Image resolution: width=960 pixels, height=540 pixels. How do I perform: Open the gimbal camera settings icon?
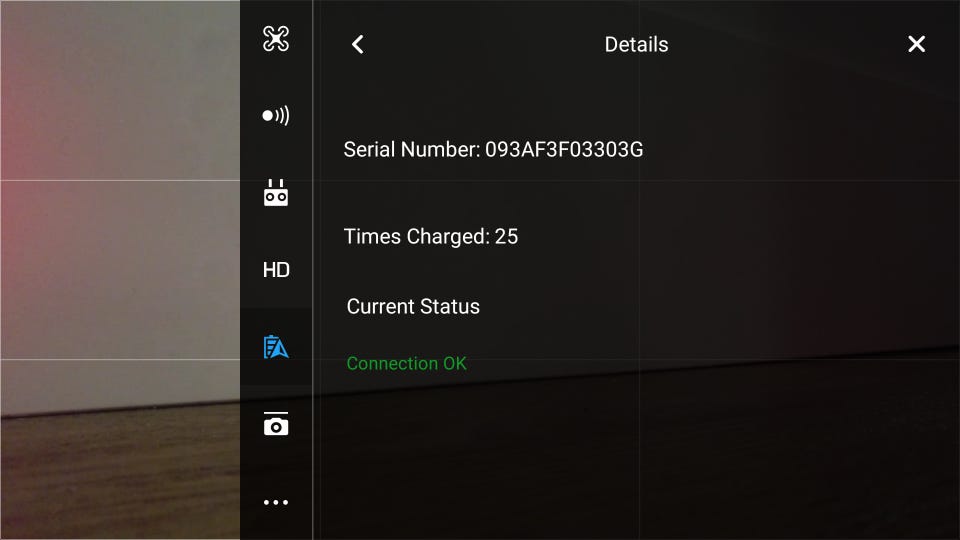[x=276, y=424]
